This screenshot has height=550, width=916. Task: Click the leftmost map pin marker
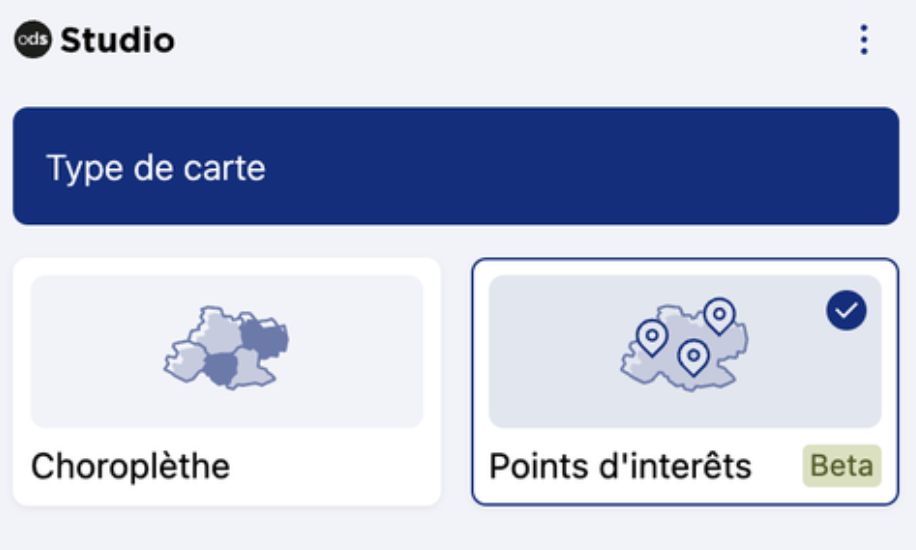pyautogui.click(x=652, y=335)
